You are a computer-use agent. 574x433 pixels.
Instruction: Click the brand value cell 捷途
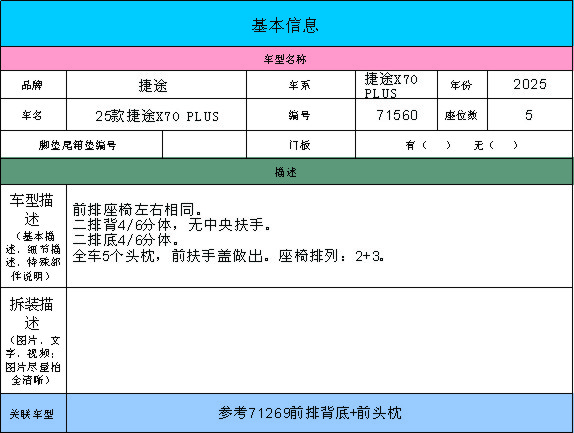coord(156,85)
